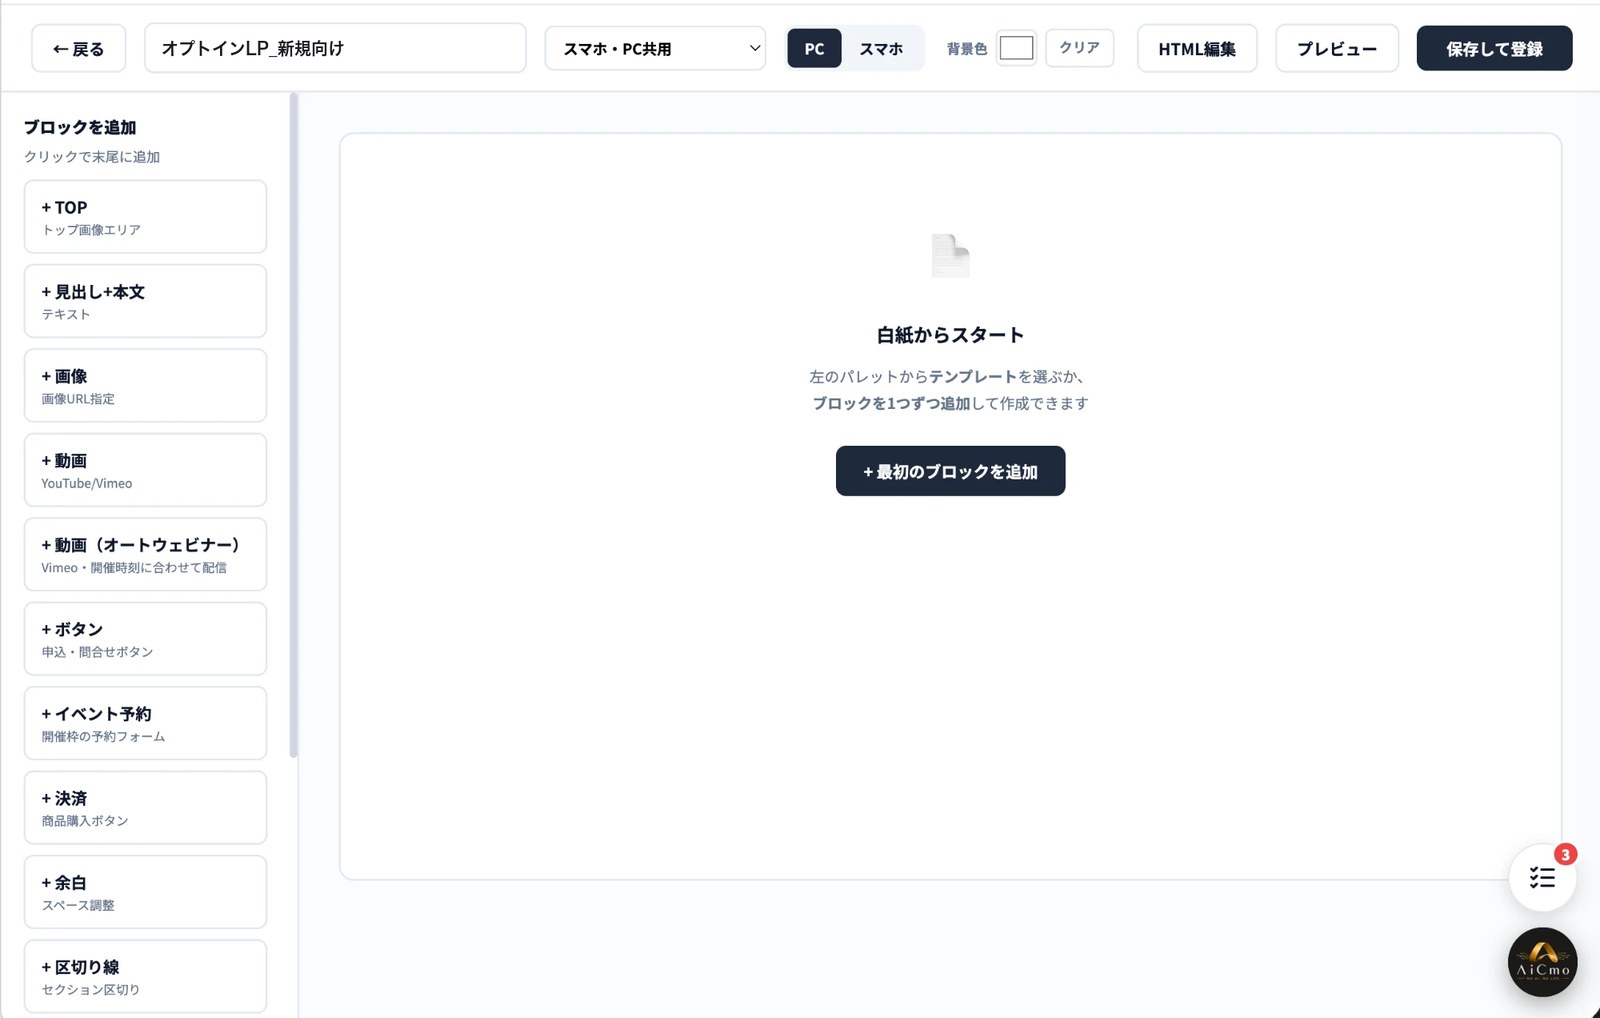The image size is (1600, 1018).
Task: Add a ボタン inquiry button block
Action: point(145,639)
